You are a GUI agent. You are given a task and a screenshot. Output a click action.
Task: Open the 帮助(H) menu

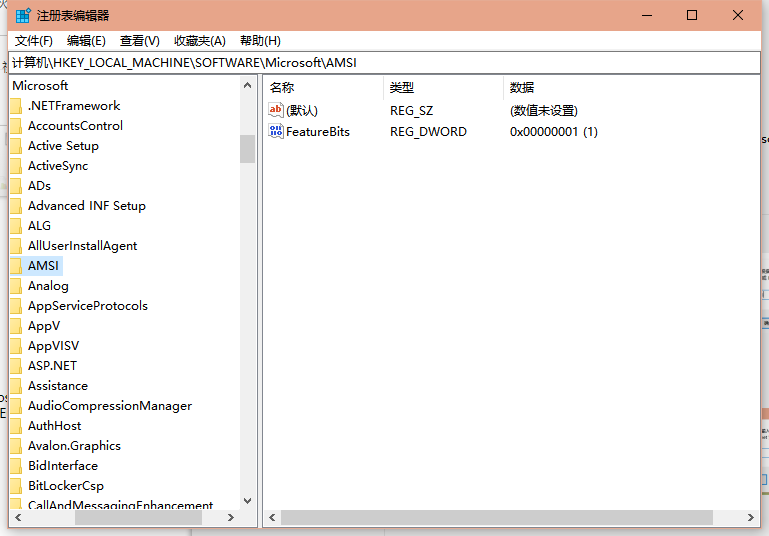coord(260,41)
